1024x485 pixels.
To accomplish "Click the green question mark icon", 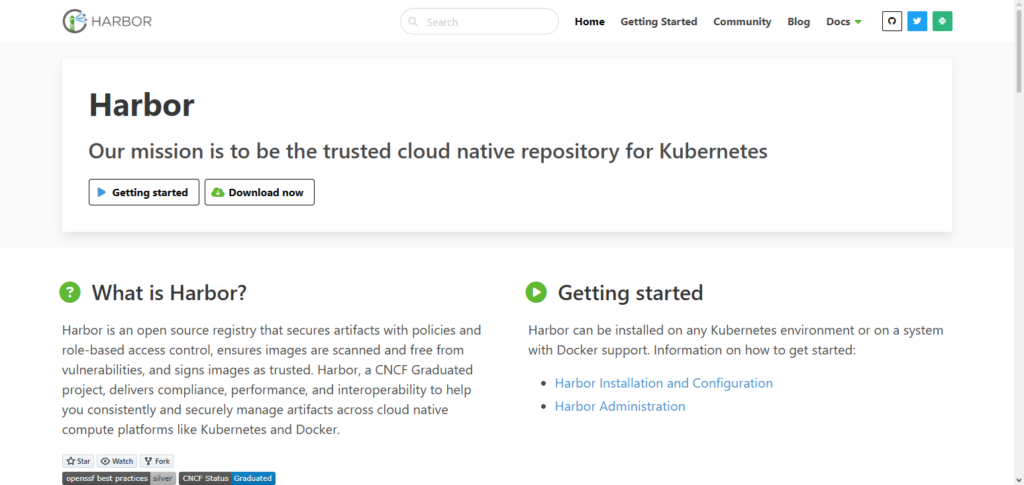I will 69,292.
